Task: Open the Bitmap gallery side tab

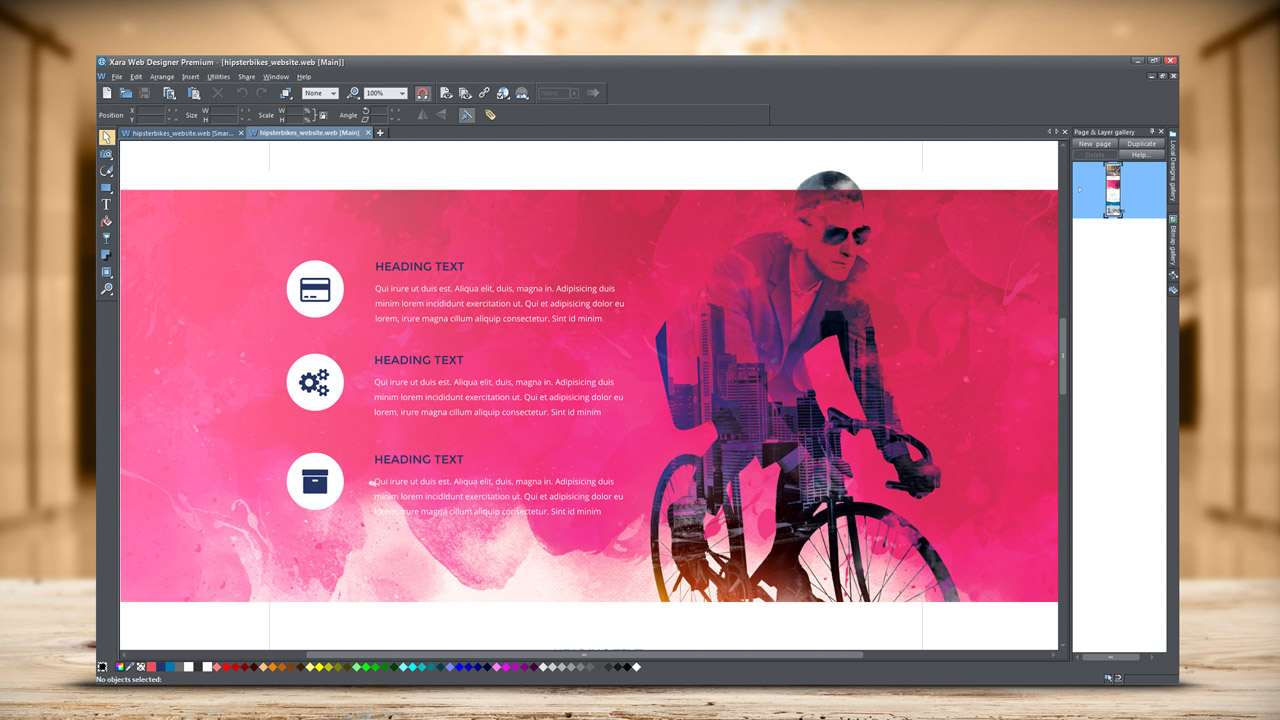Action: (x=1172, y=242)
